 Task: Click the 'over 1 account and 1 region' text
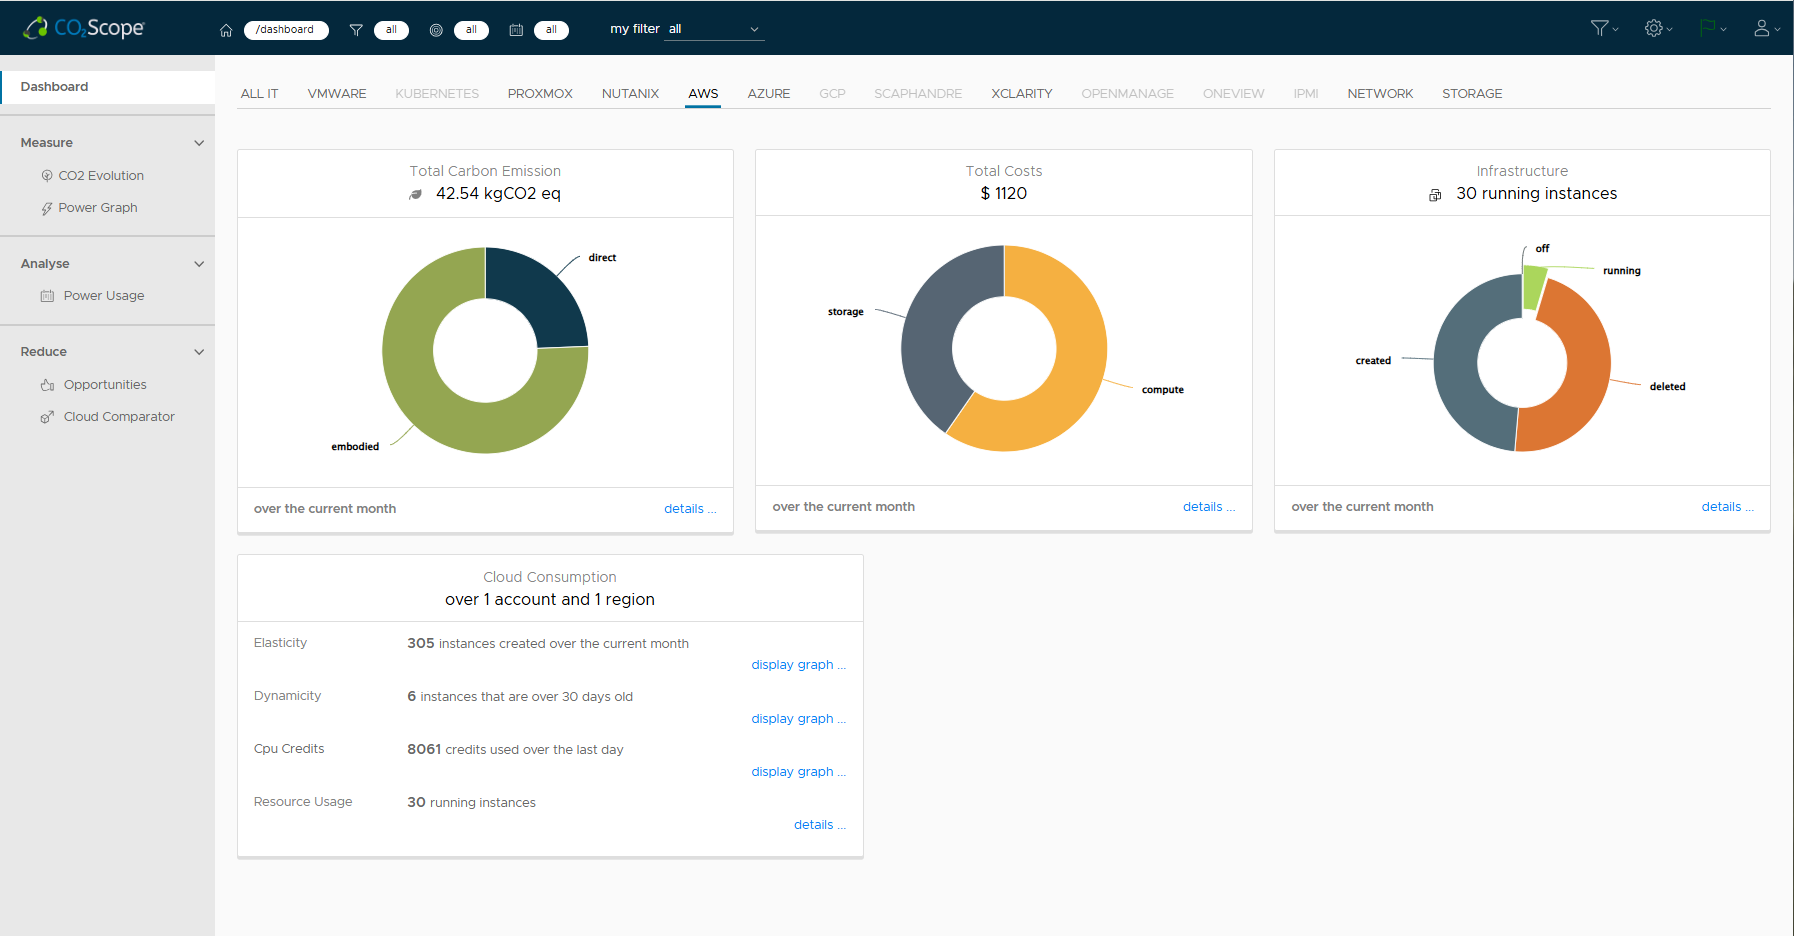[x=550, y=600]
